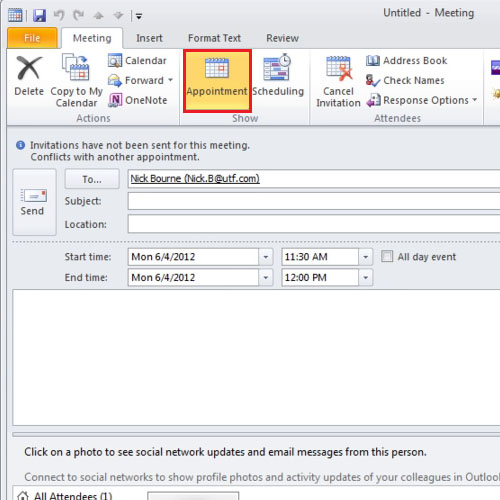Click in the meeting body text area
The image size is (500, 500).
click(256, 357)
